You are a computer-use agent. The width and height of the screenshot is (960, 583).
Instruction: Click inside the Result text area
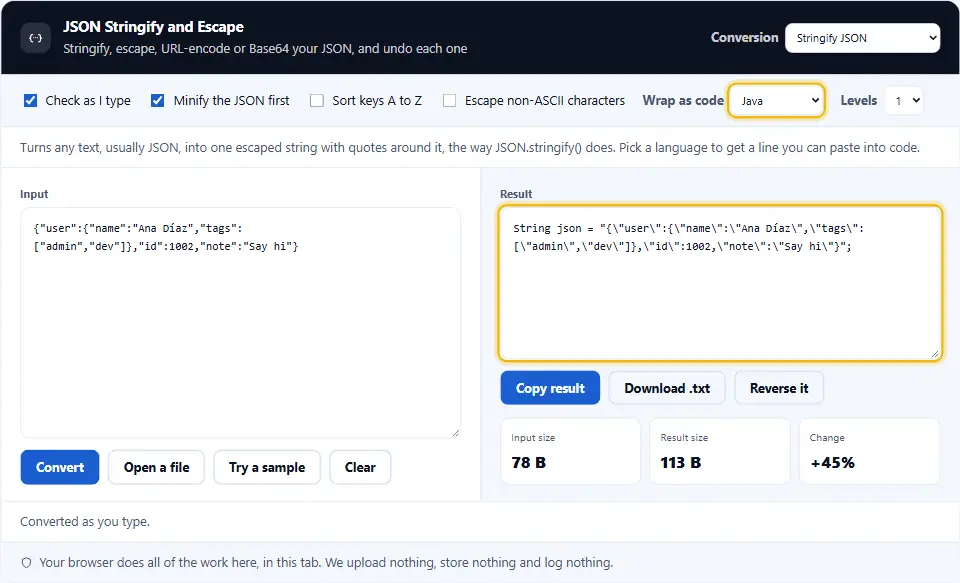[720, 283]
